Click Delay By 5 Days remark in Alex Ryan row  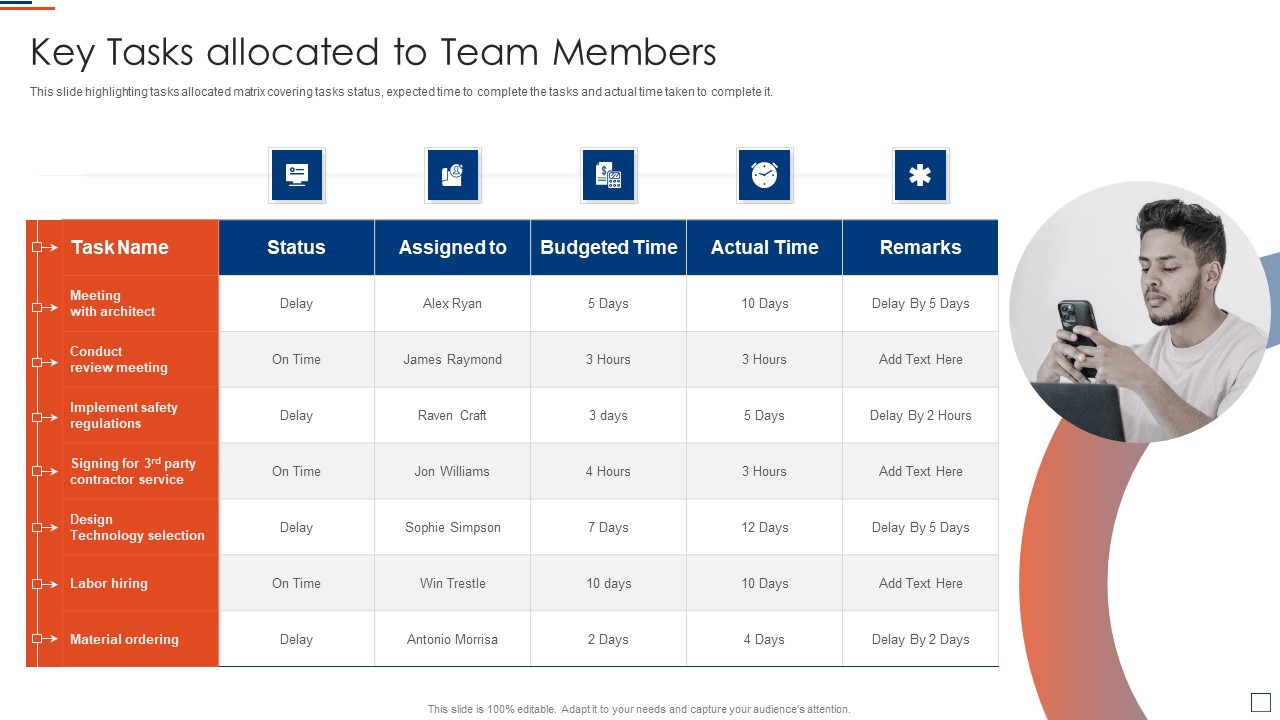921,303
